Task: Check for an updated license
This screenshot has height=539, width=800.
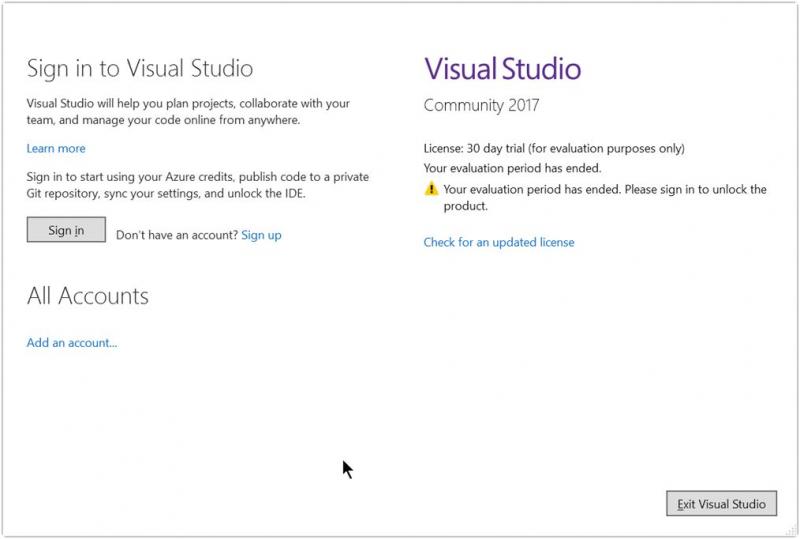Action: click(499, 242)
